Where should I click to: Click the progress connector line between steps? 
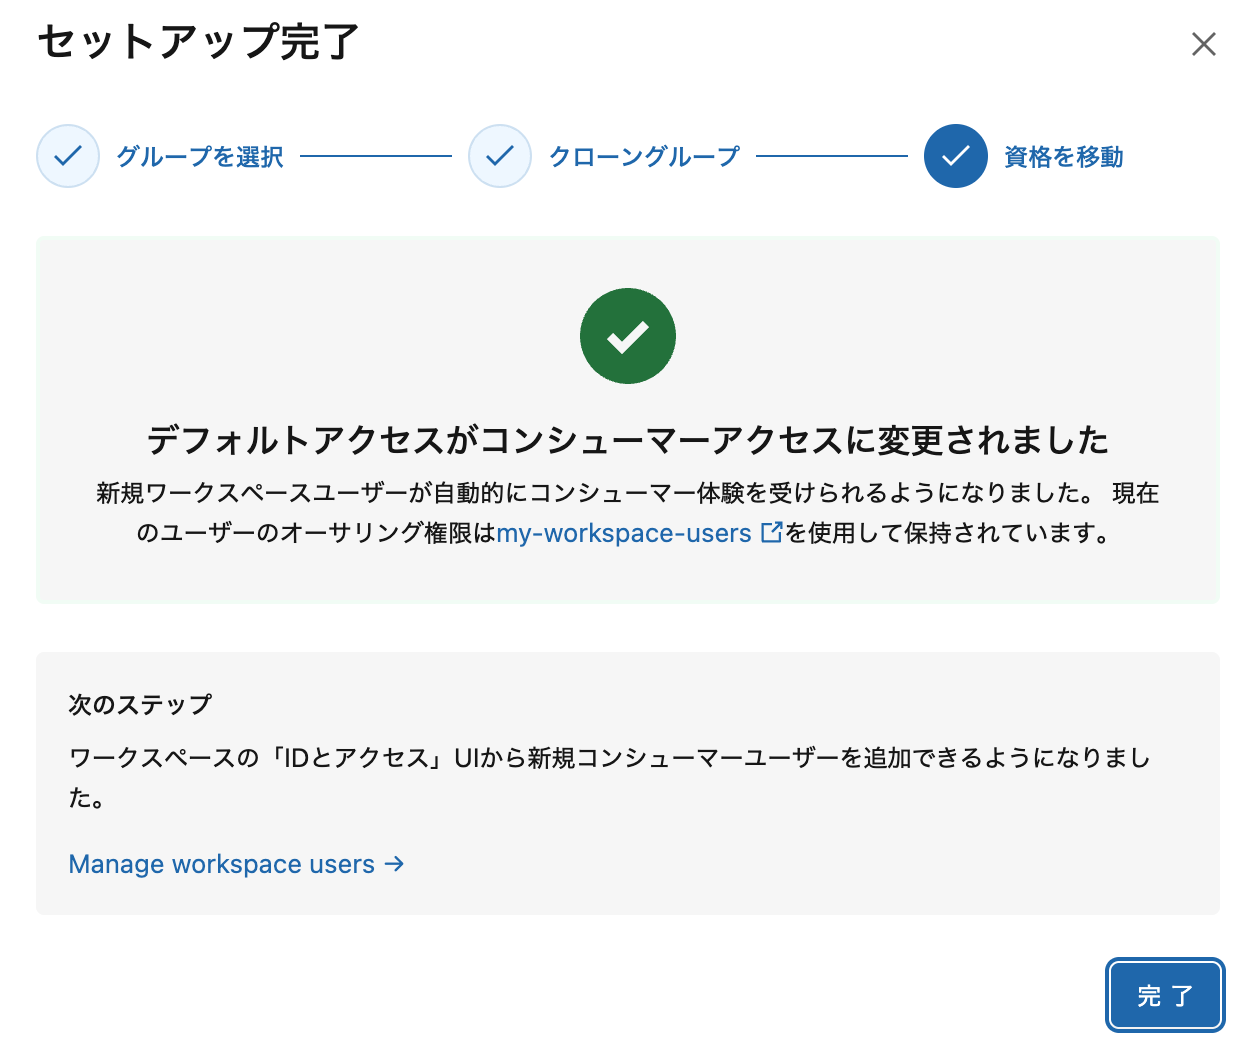375,156
